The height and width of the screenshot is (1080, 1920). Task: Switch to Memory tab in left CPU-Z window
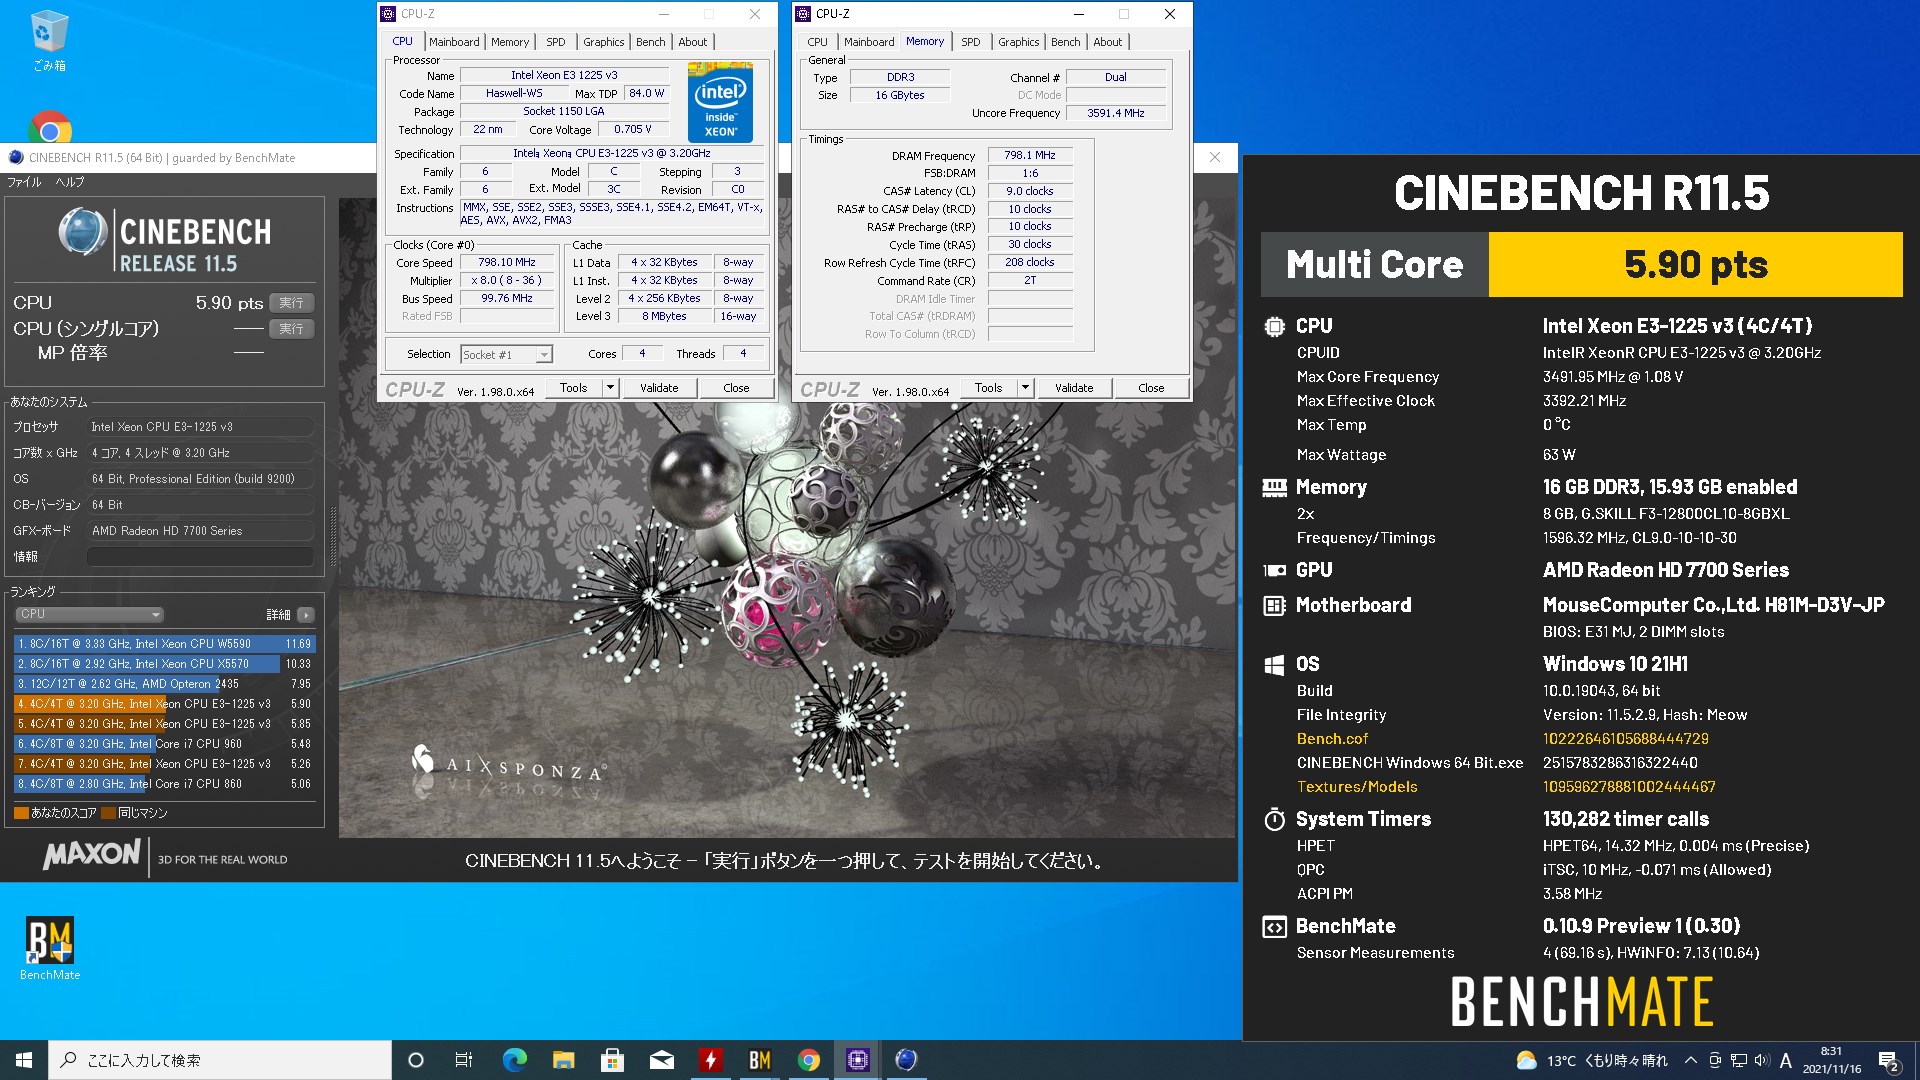click(510, 42)
